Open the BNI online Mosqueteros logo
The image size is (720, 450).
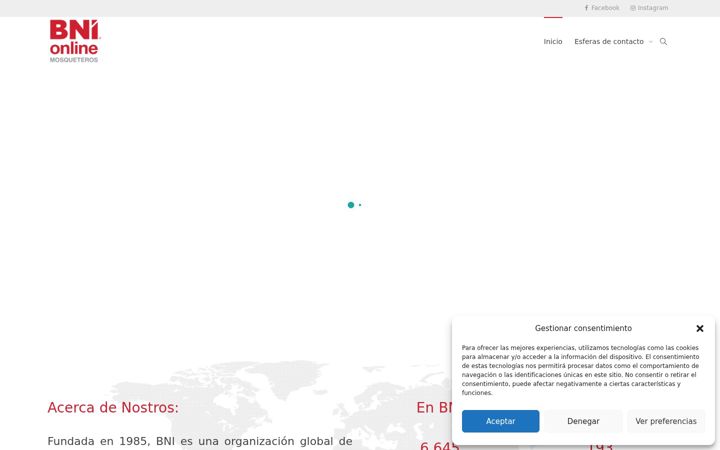click(x=75, y=41)
